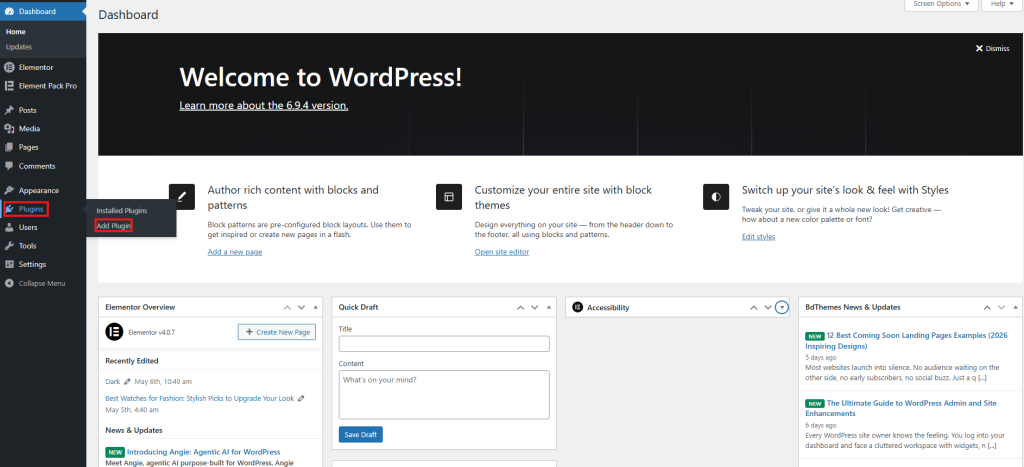
Task: Toggle Elementor Overview panel collapse triangle
Action: tap(315, 307)
